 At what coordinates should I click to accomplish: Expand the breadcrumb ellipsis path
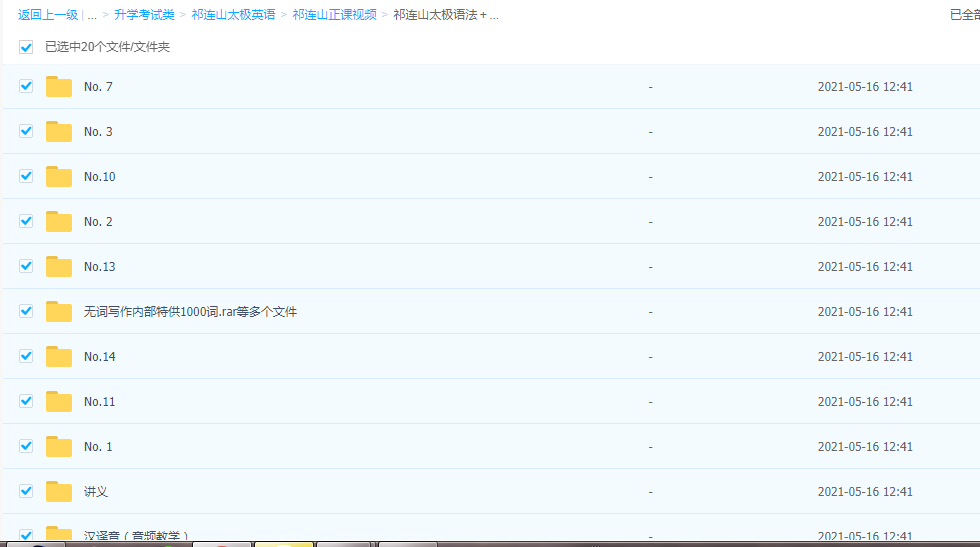click(92, 15)
